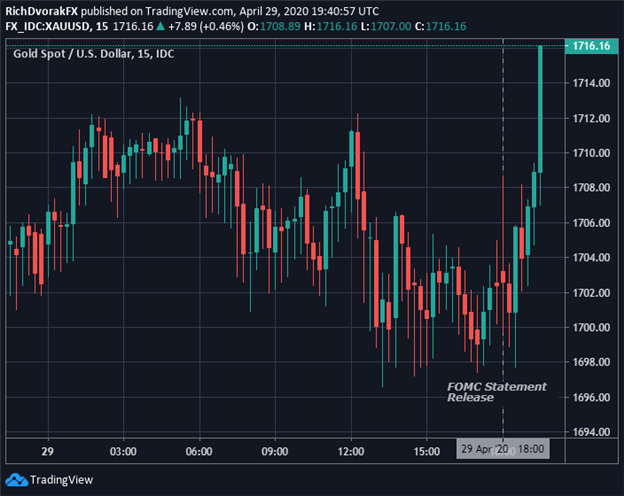Image resolution: width=624 pixels, height=496 pixels.
Task: Click the 03:00 time axis label
Action: (x=123, y=451)
